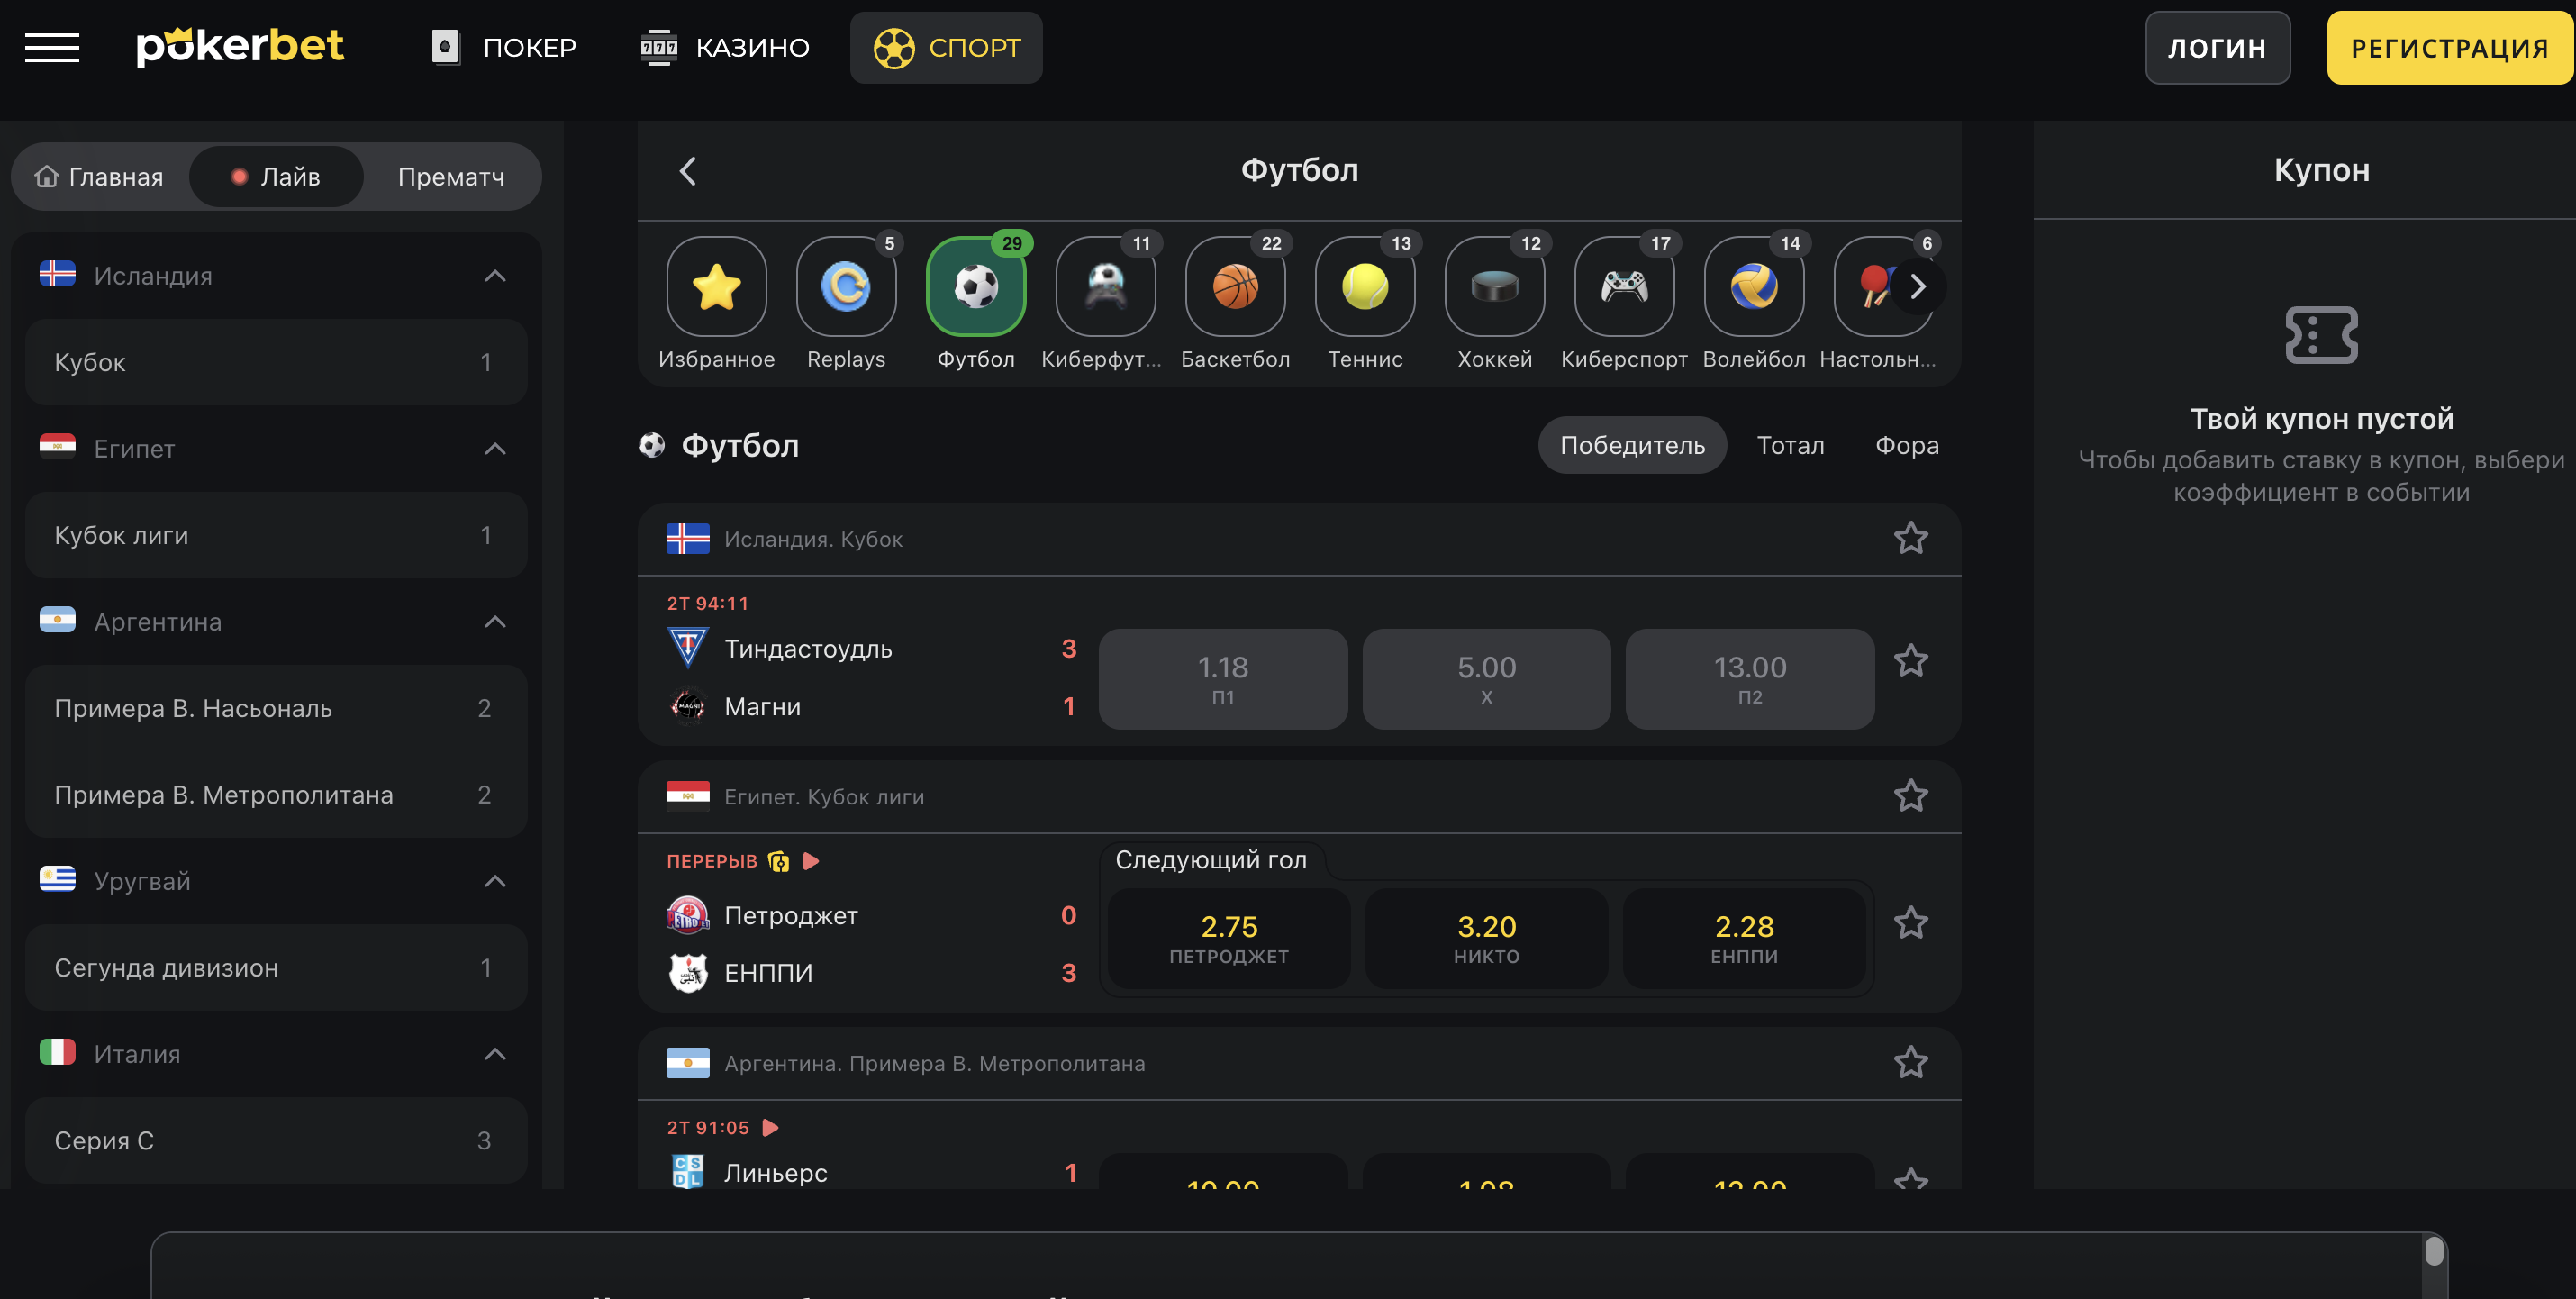This screenshot has height=1299, width=2576.
Task: Star the Тиндастоудль vs Магни match
Action: pos(1910,661)
